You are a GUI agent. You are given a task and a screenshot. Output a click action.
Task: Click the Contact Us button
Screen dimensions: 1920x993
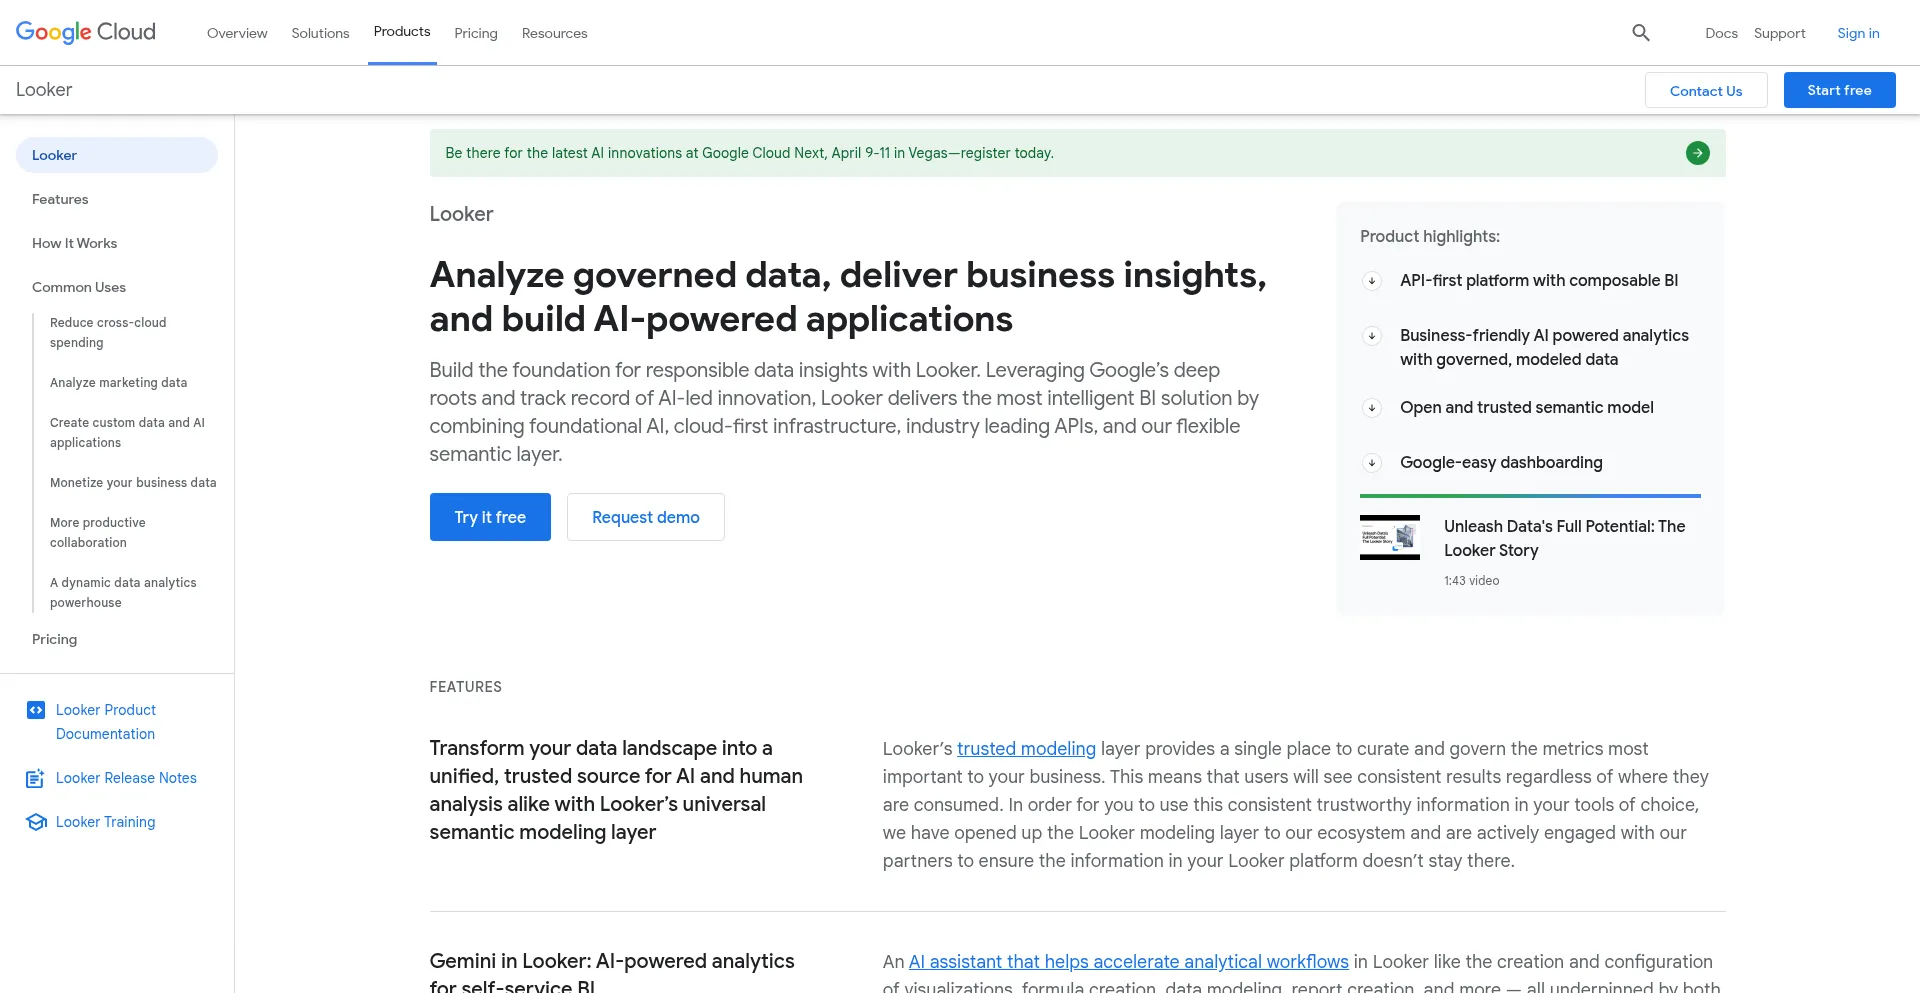[1706, 90]
